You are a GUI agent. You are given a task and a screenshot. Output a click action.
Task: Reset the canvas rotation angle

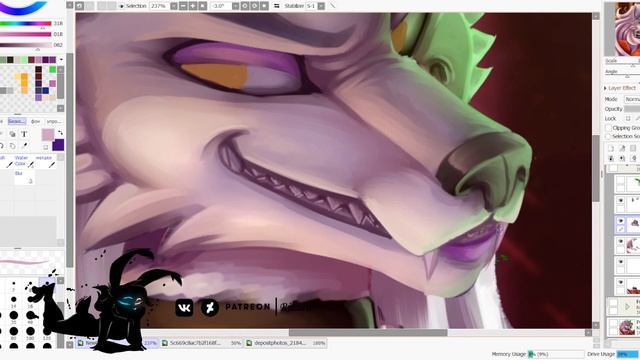[x=264, y=6]
